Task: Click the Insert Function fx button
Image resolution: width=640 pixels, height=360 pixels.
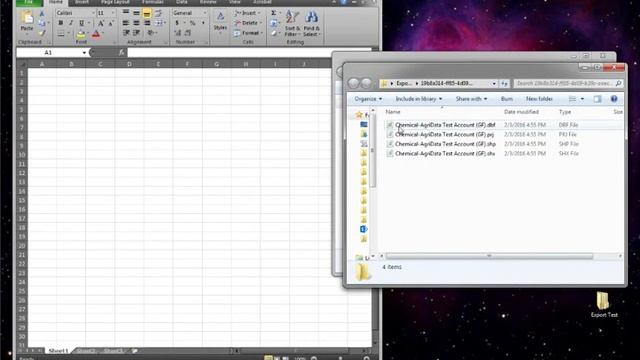Action: [x=121, y=53]
